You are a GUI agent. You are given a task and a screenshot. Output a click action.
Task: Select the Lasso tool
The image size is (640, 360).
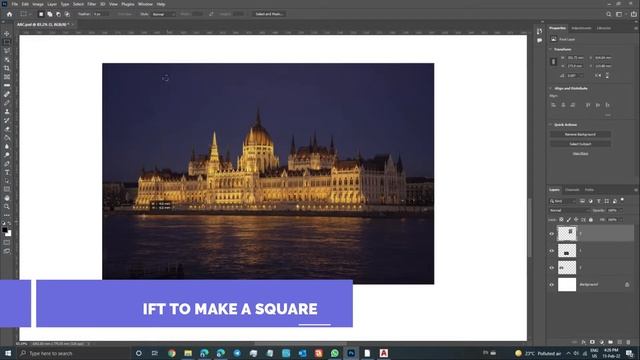[7, 51]
